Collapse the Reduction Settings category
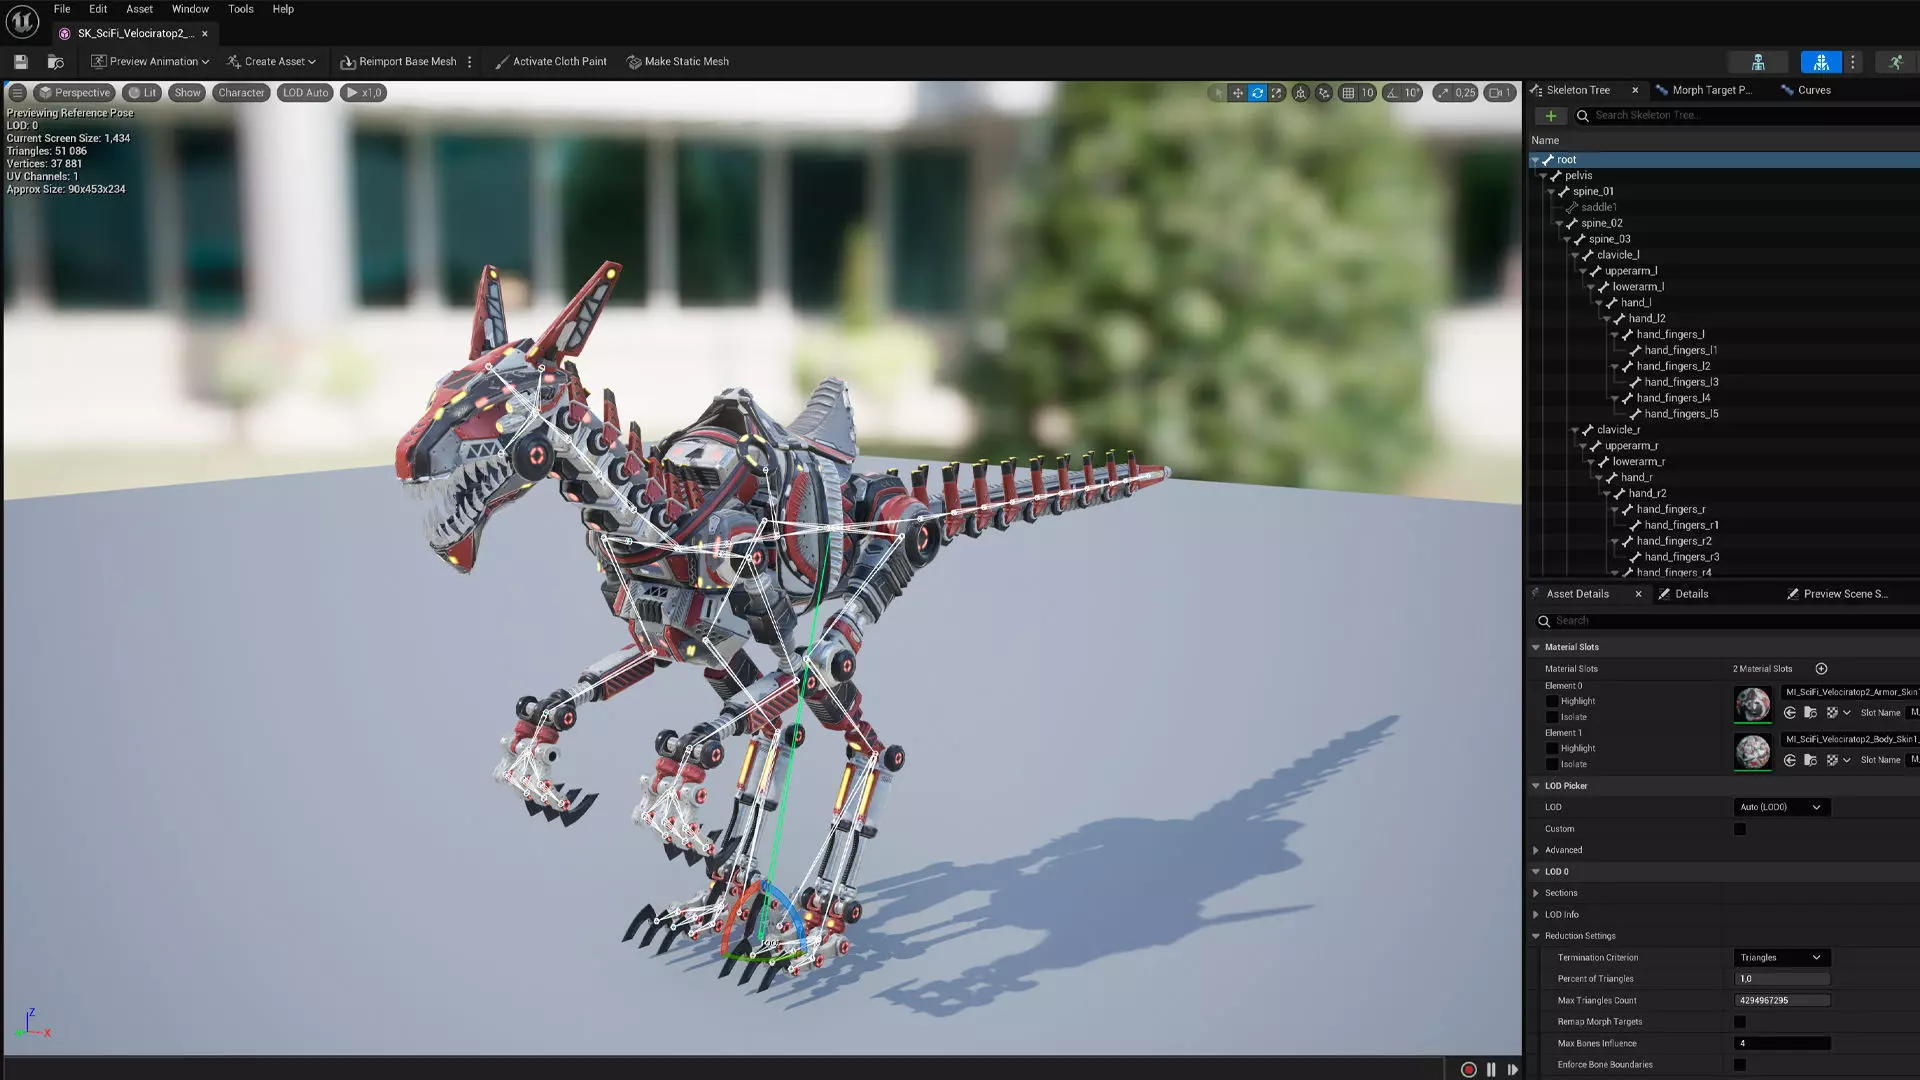Image resolution: width=1920 pixels, height=1080 pixels. coord(1536,936)
